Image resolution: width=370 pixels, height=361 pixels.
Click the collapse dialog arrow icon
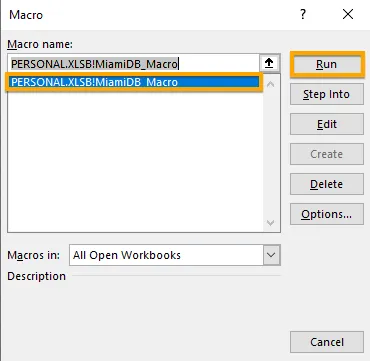coord(269,64)
